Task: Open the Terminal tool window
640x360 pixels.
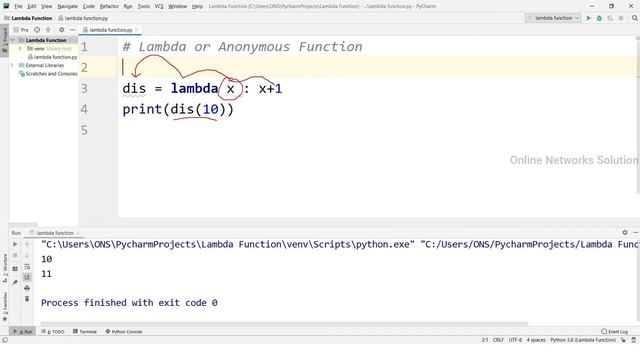Action: click(85, 331)
